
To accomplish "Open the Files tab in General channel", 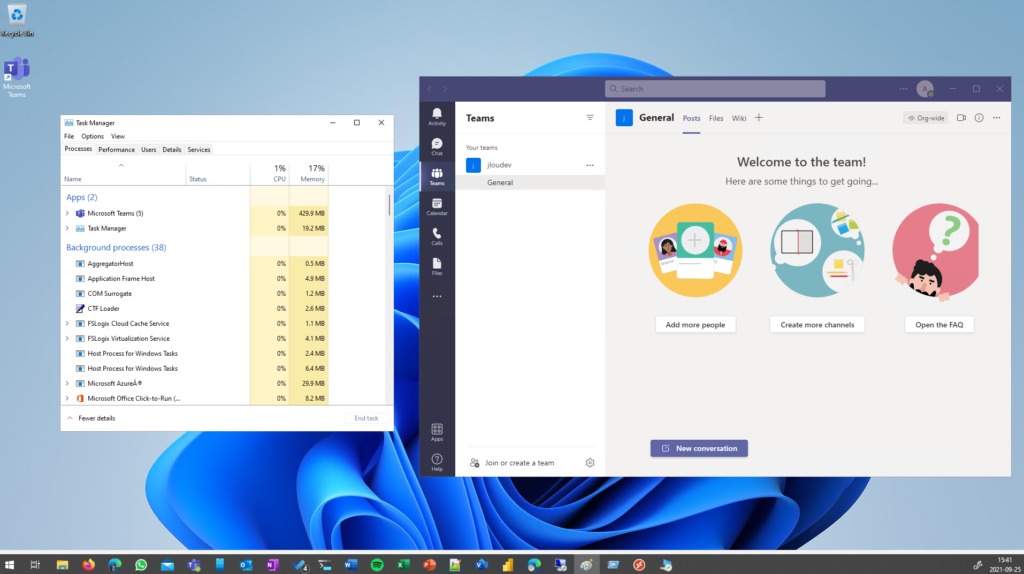I will pos(716,118).
